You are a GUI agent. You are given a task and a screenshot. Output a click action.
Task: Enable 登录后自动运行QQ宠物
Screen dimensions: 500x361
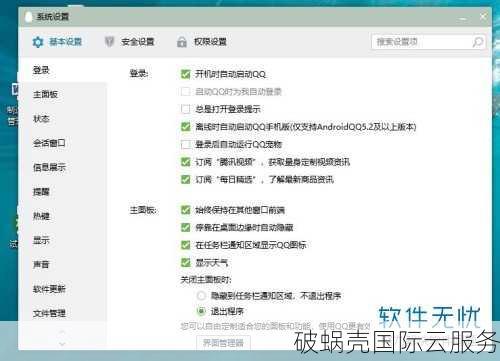(185, 144)
